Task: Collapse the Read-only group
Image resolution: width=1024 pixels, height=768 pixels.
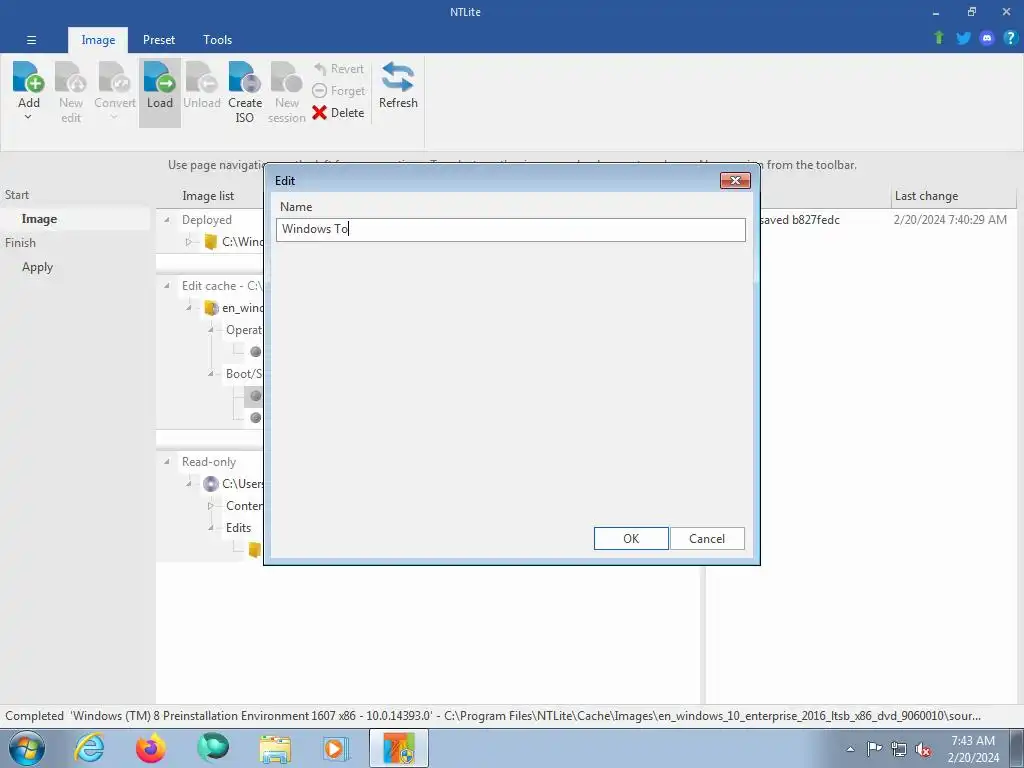Action: coord(167,462)
